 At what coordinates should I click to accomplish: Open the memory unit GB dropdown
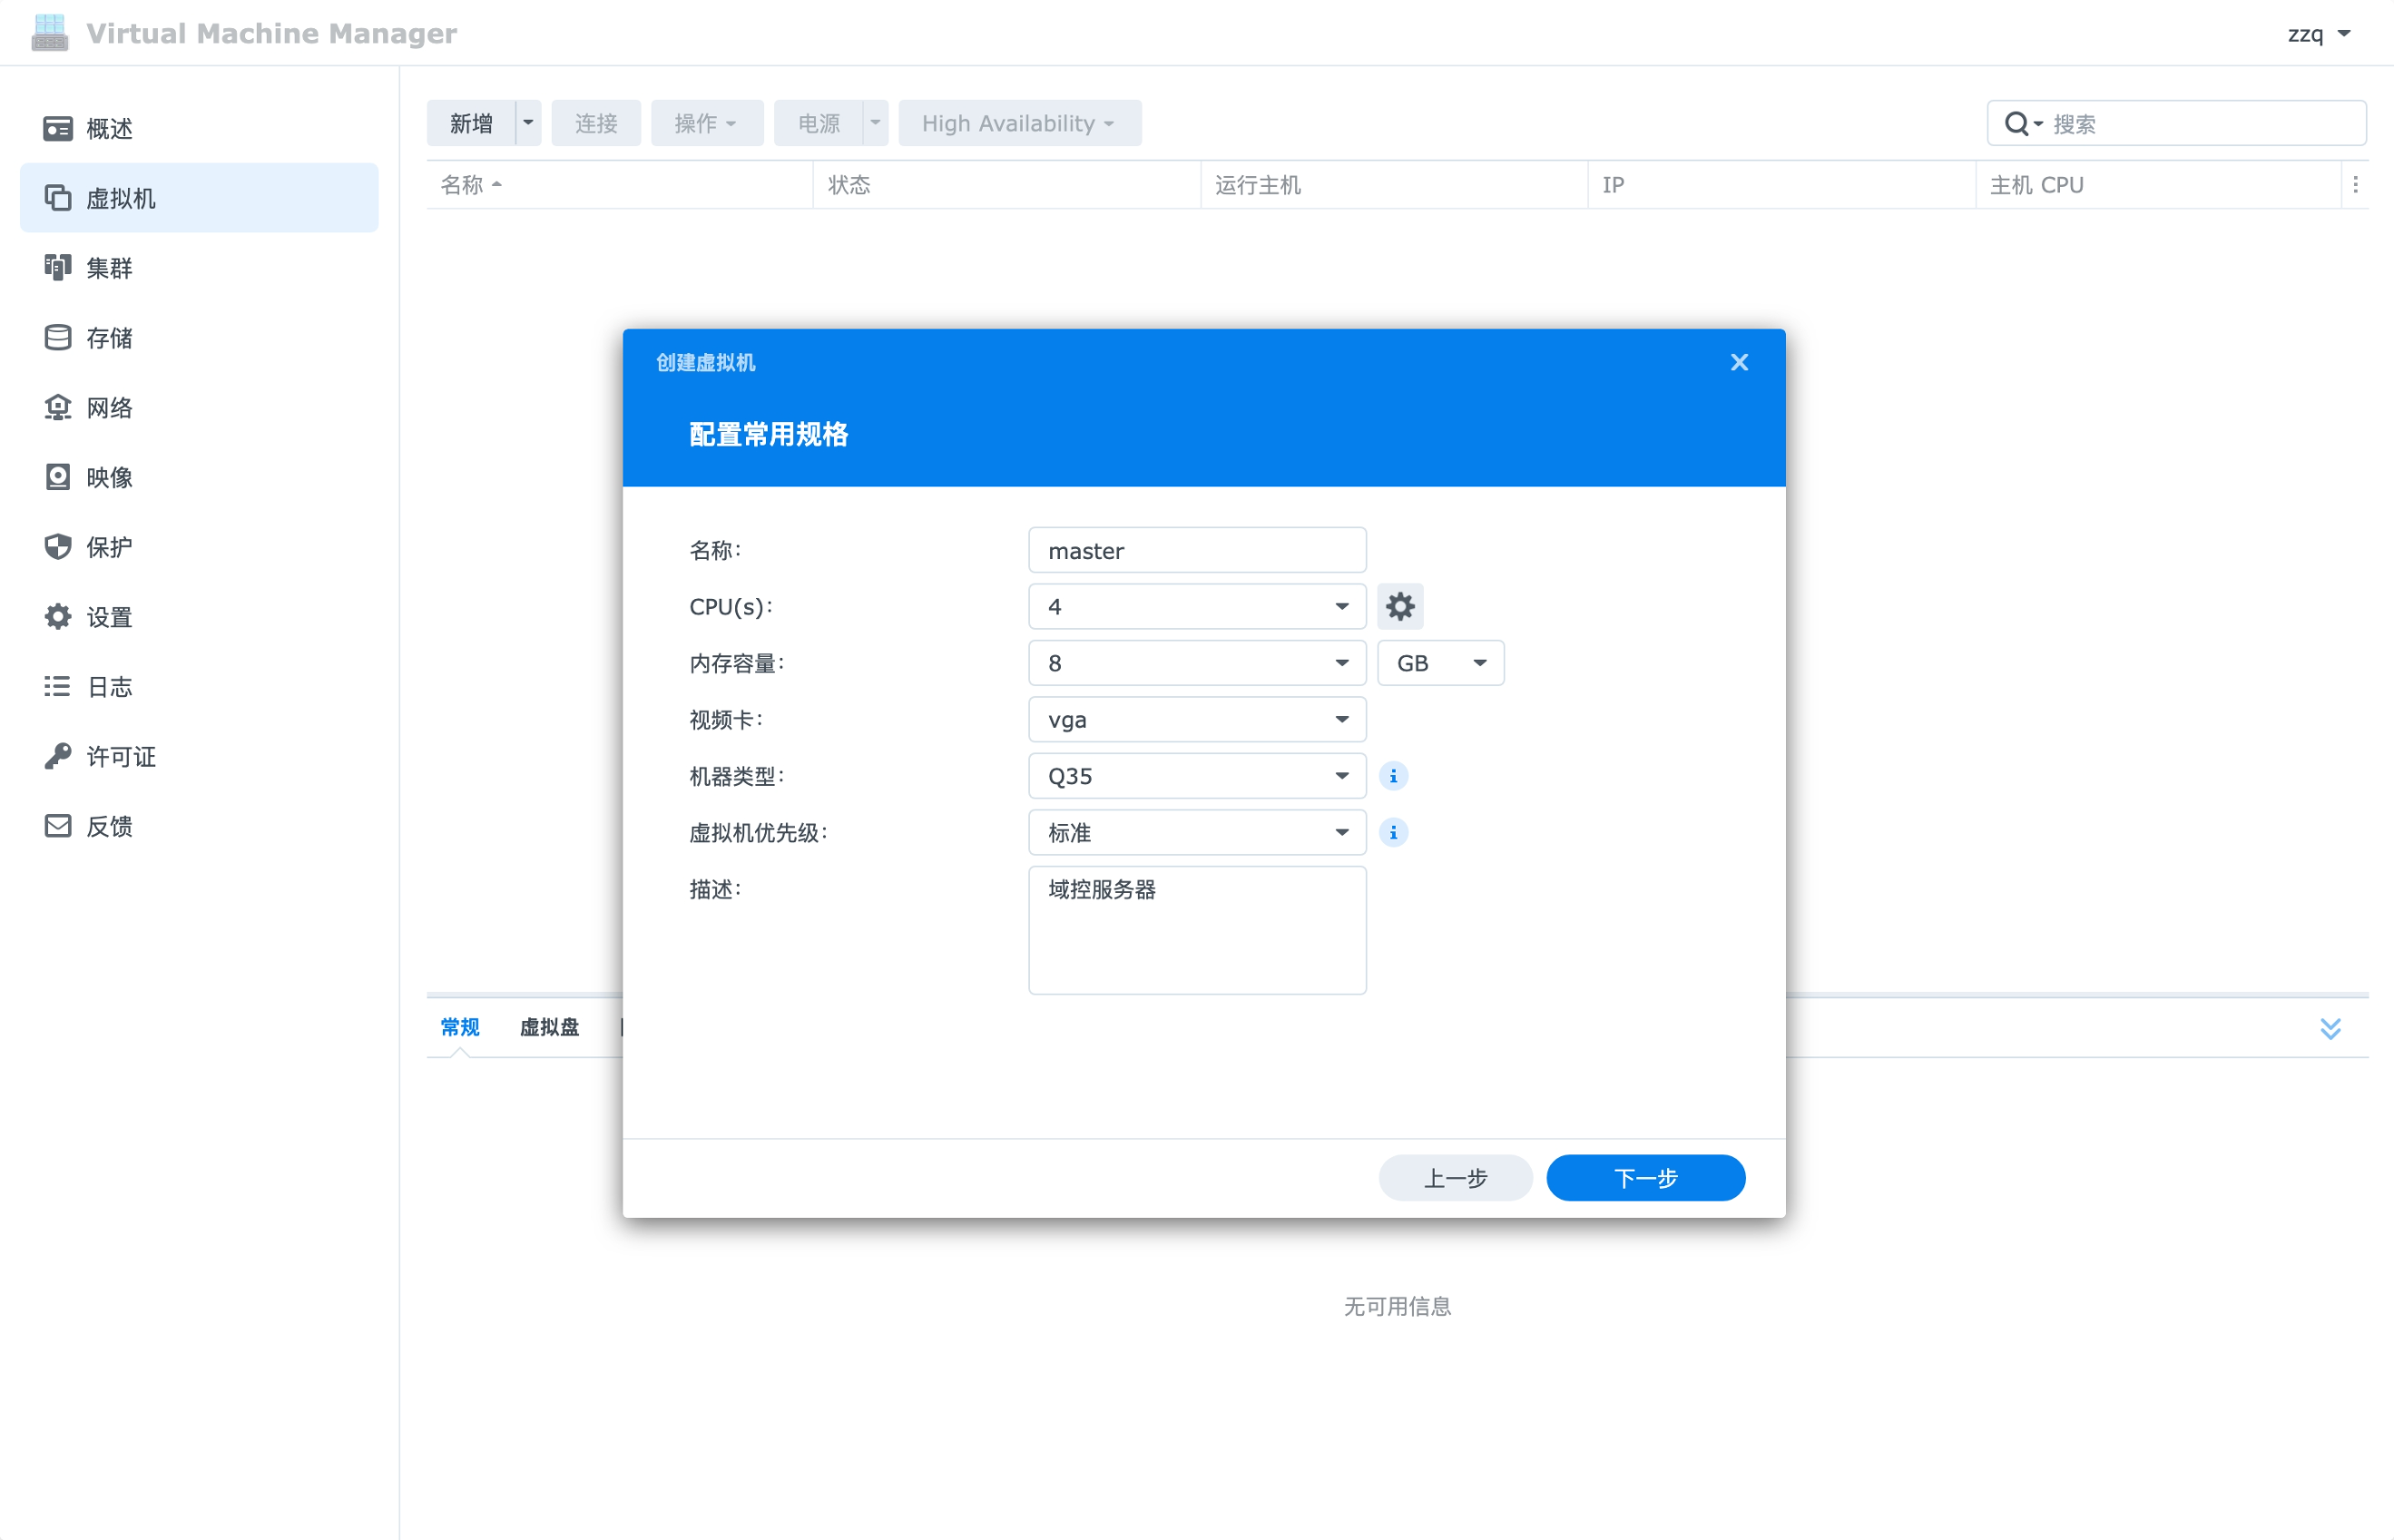point(1439,663)
